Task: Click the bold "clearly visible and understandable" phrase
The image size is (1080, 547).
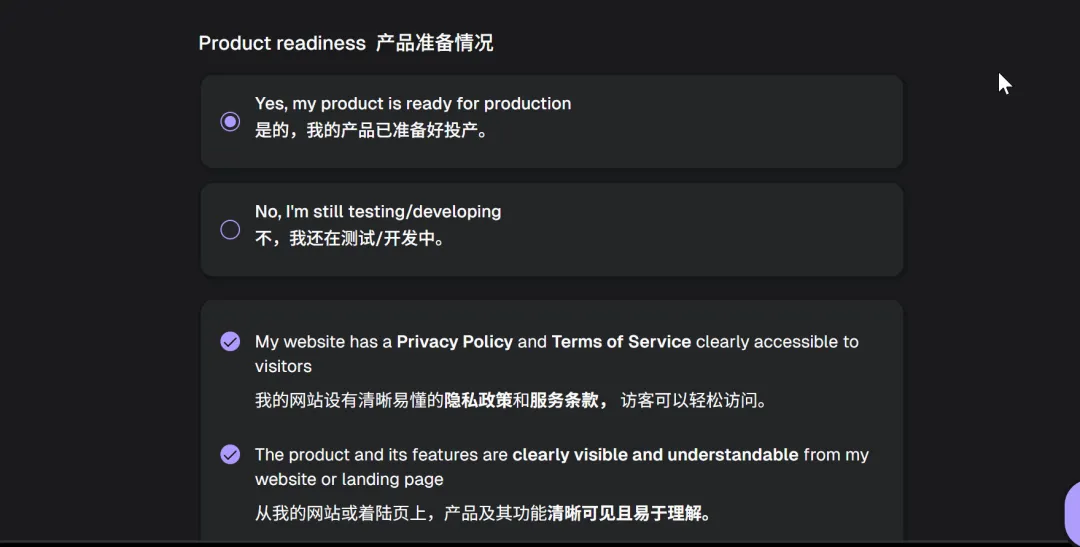Action: [655, 455]
